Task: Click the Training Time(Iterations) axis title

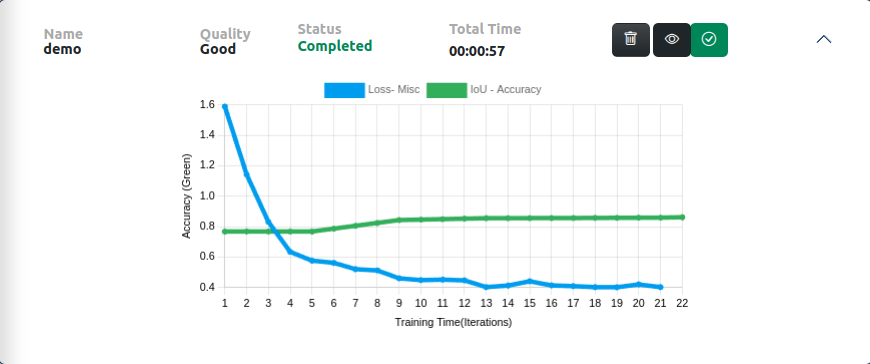Action: tap(453, 322)
